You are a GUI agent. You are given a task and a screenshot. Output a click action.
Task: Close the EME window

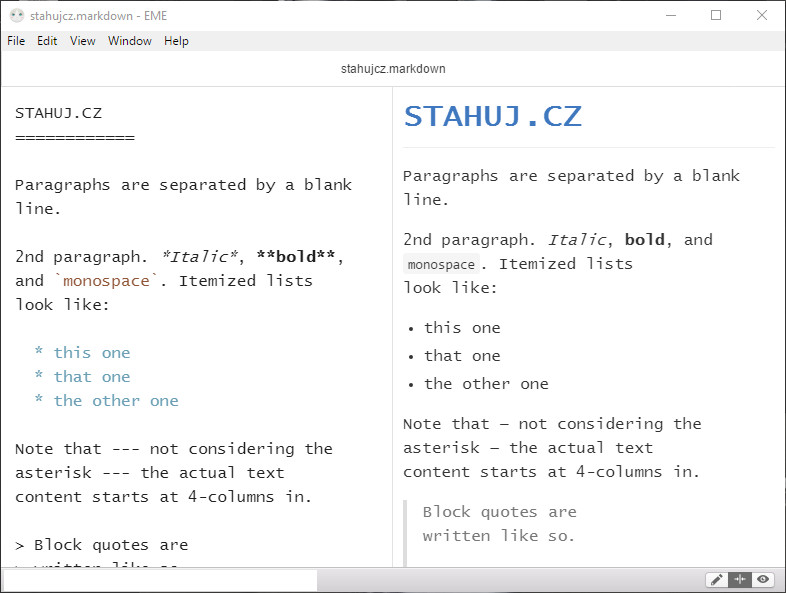click(762, 16)
